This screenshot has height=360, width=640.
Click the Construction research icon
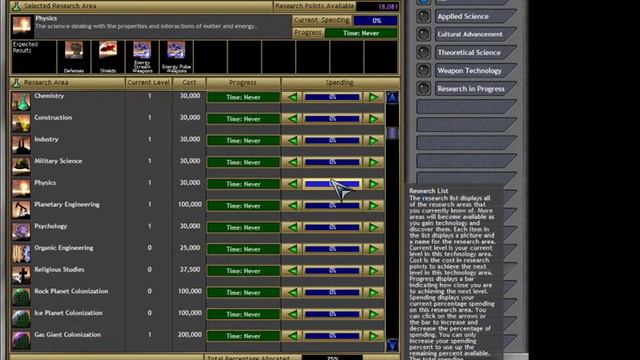pos(21,123)
